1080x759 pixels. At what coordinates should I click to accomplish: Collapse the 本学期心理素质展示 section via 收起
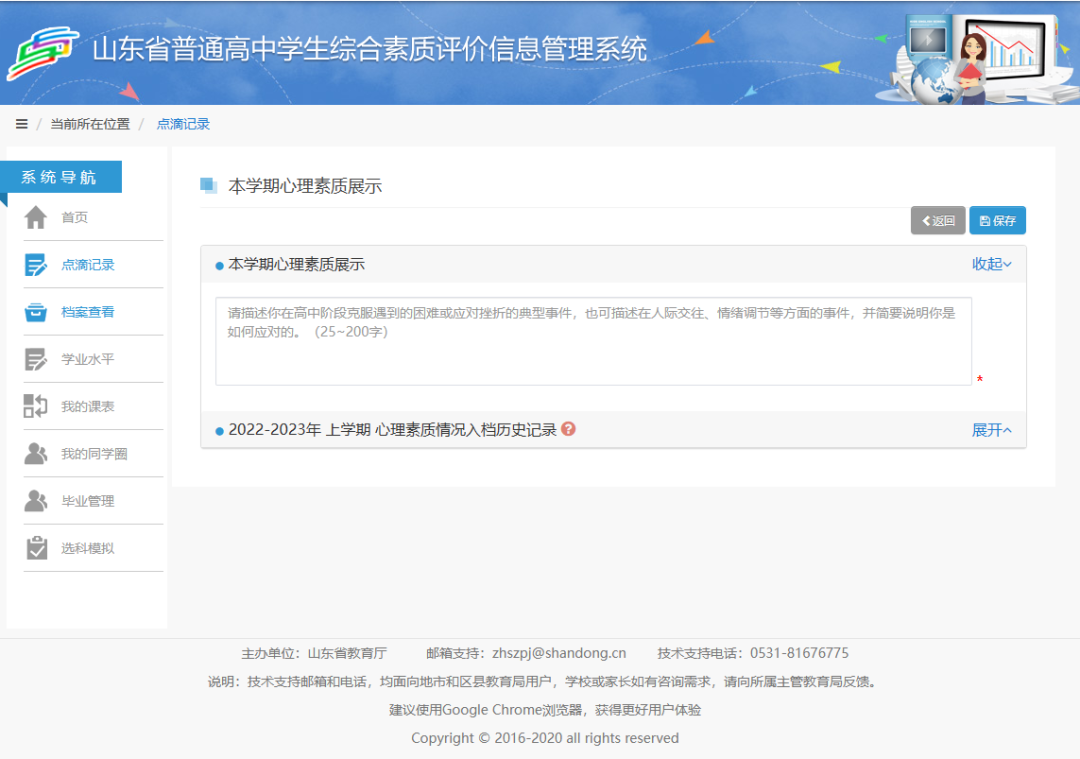click(991, 264)
